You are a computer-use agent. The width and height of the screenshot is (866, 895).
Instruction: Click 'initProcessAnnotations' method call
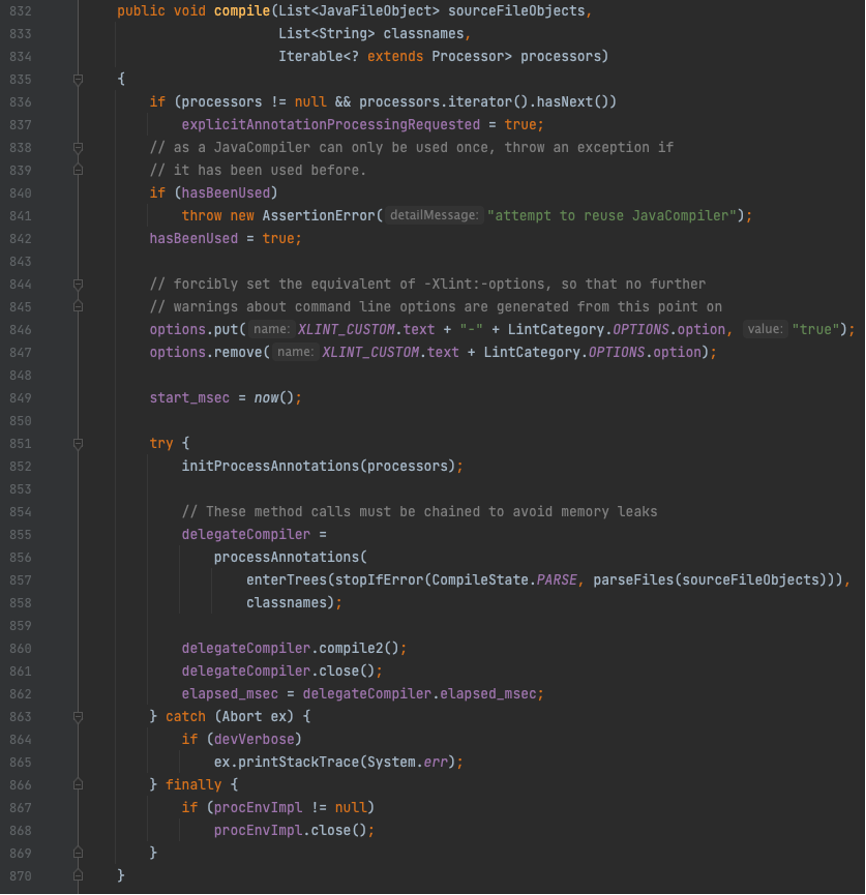(x=271, y=466)
